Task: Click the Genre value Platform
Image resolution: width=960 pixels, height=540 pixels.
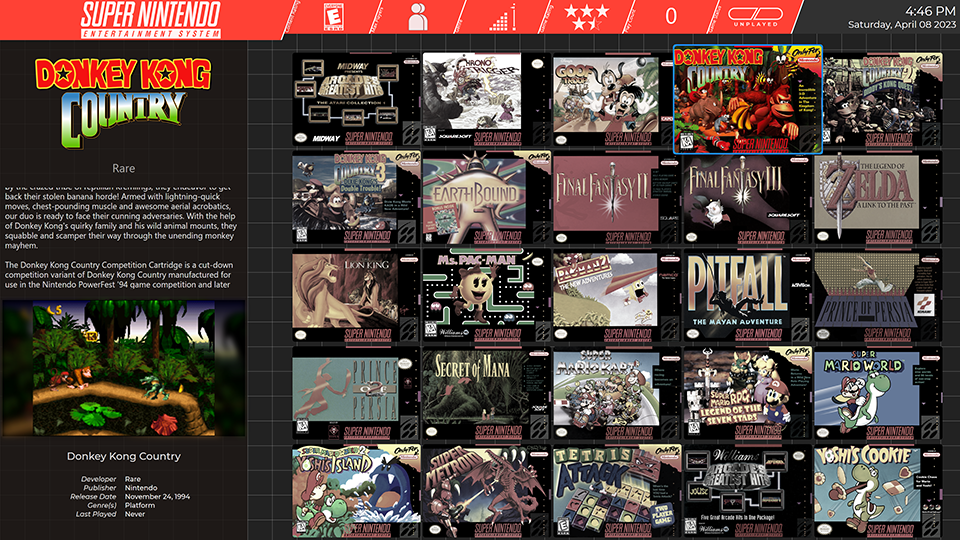Action: 140,505
